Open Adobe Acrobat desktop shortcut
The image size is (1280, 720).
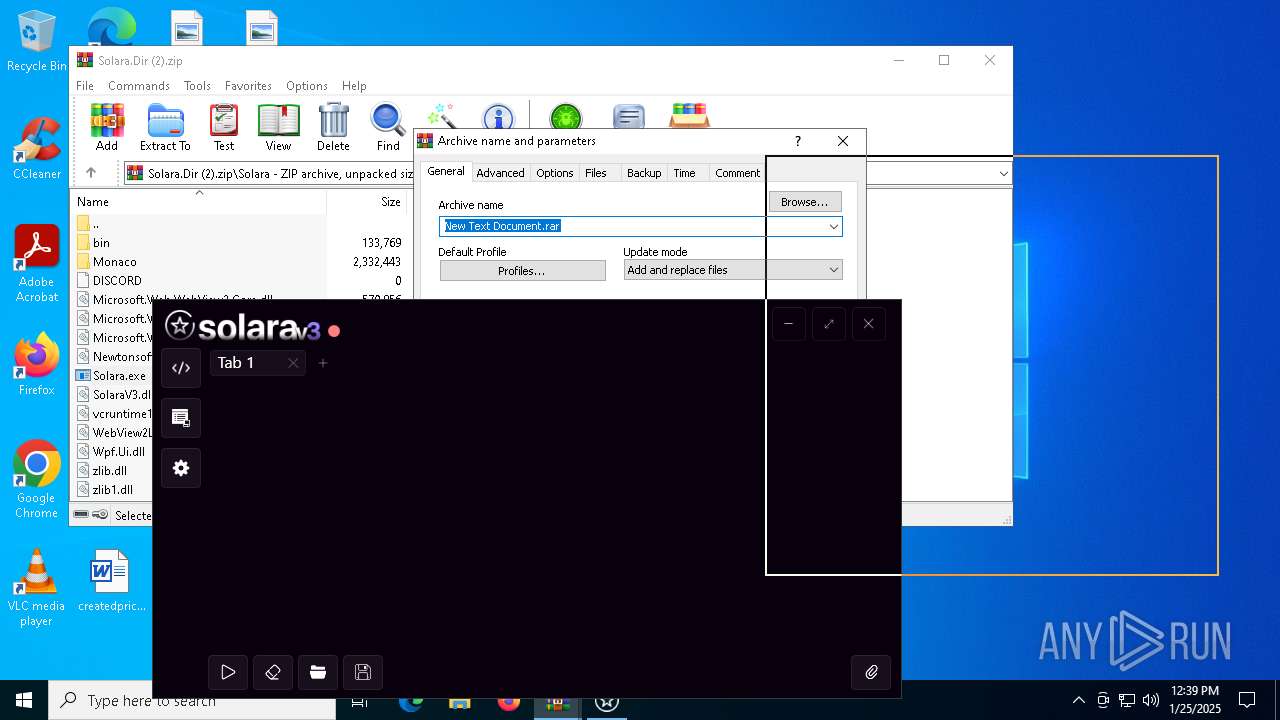[37, 264]
